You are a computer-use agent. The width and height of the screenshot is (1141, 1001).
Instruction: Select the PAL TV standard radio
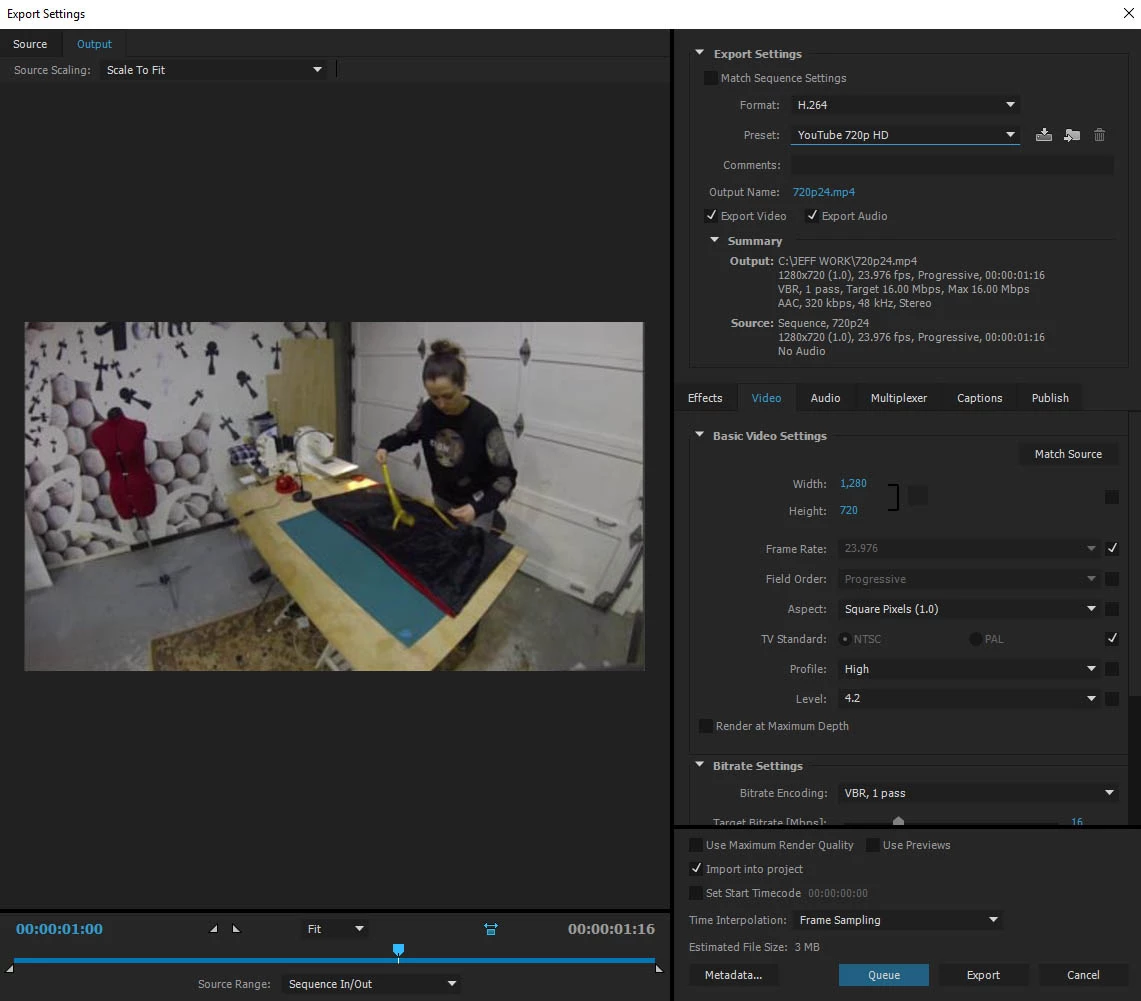pyautogui.click(x=975, y=639)
